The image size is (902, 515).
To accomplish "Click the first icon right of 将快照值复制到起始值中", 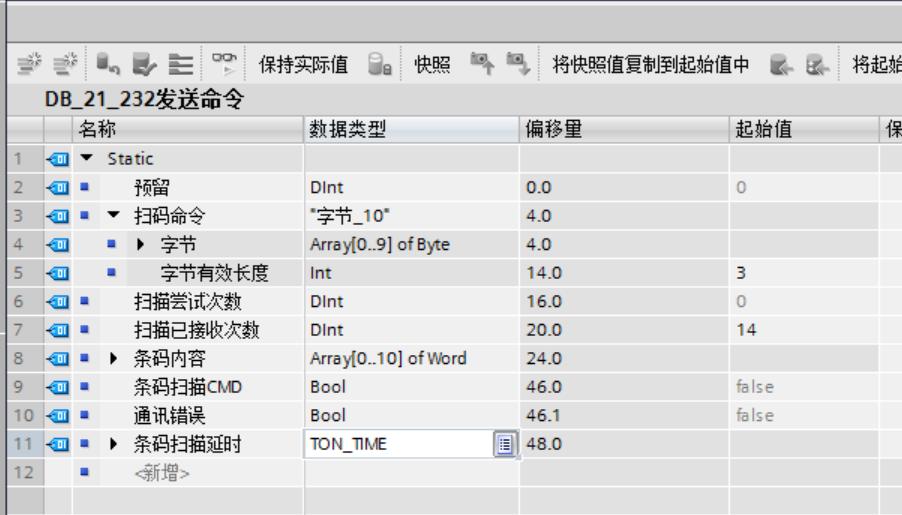I will [x=781, y=64].
